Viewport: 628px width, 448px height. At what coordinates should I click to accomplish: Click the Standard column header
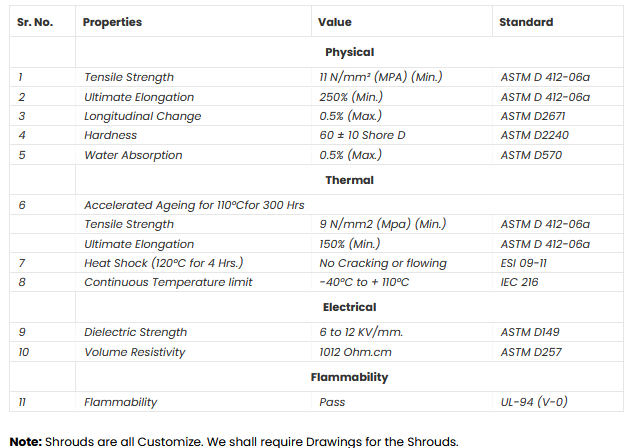[524, 22]
